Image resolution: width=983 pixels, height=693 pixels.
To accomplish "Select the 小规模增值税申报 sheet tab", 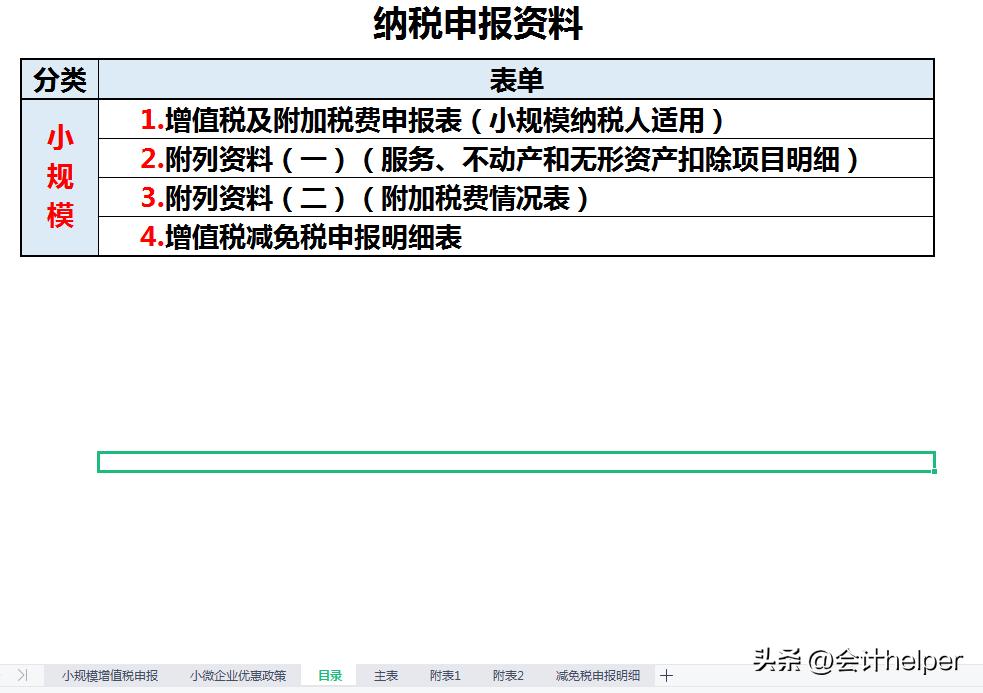I will coord(110,675).
